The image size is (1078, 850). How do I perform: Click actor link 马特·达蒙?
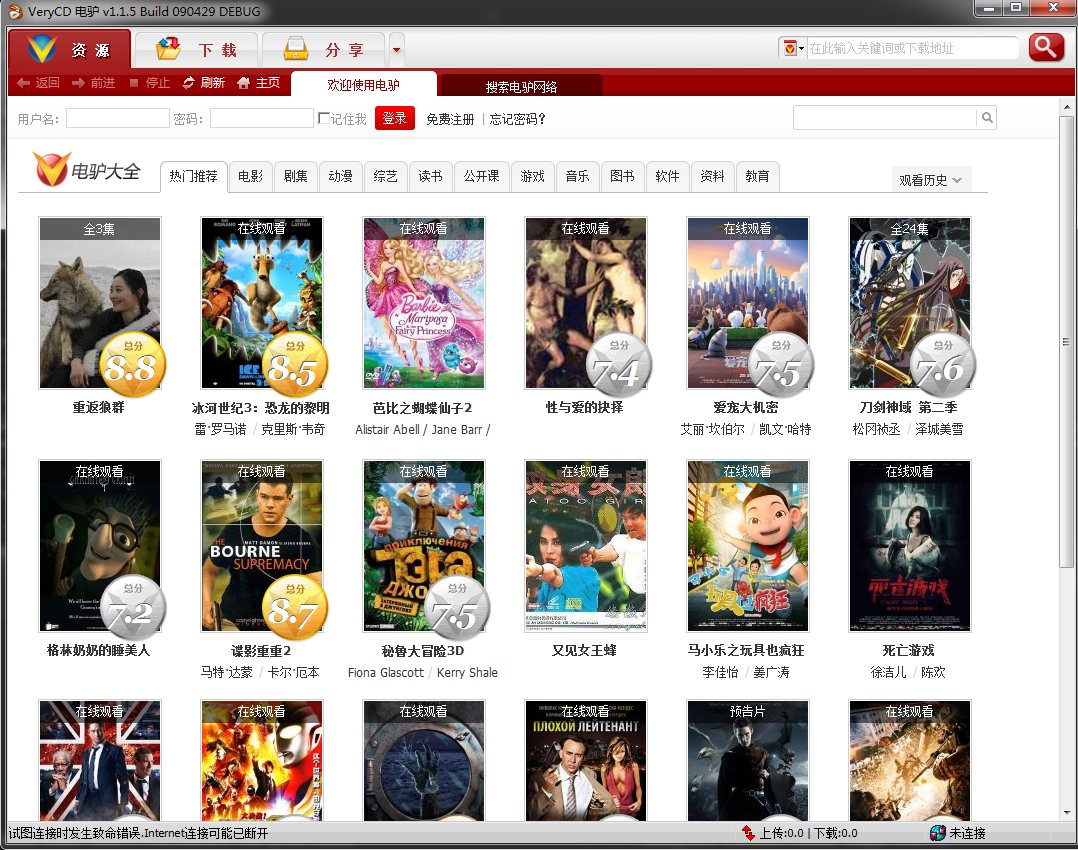pyautogui.click(x=226, y=673)
